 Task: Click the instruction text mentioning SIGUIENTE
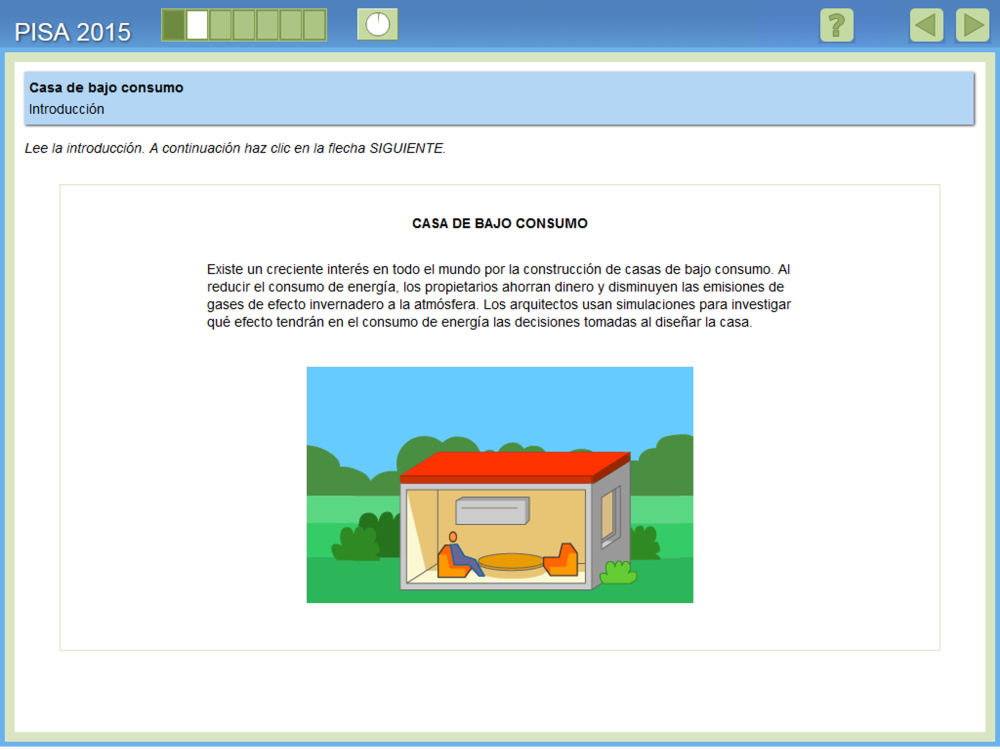pyautogui.click(x=235, y=148)
